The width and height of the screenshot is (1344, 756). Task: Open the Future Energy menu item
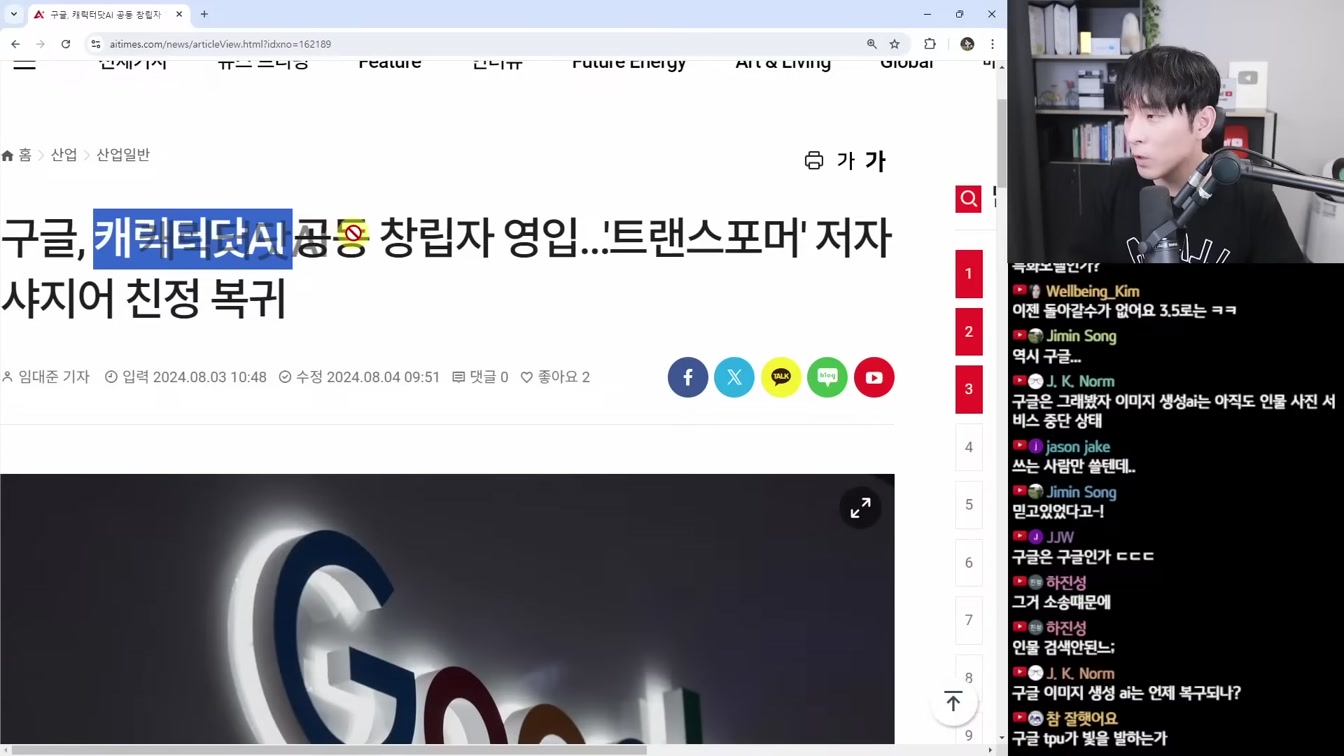coord(629,64)
